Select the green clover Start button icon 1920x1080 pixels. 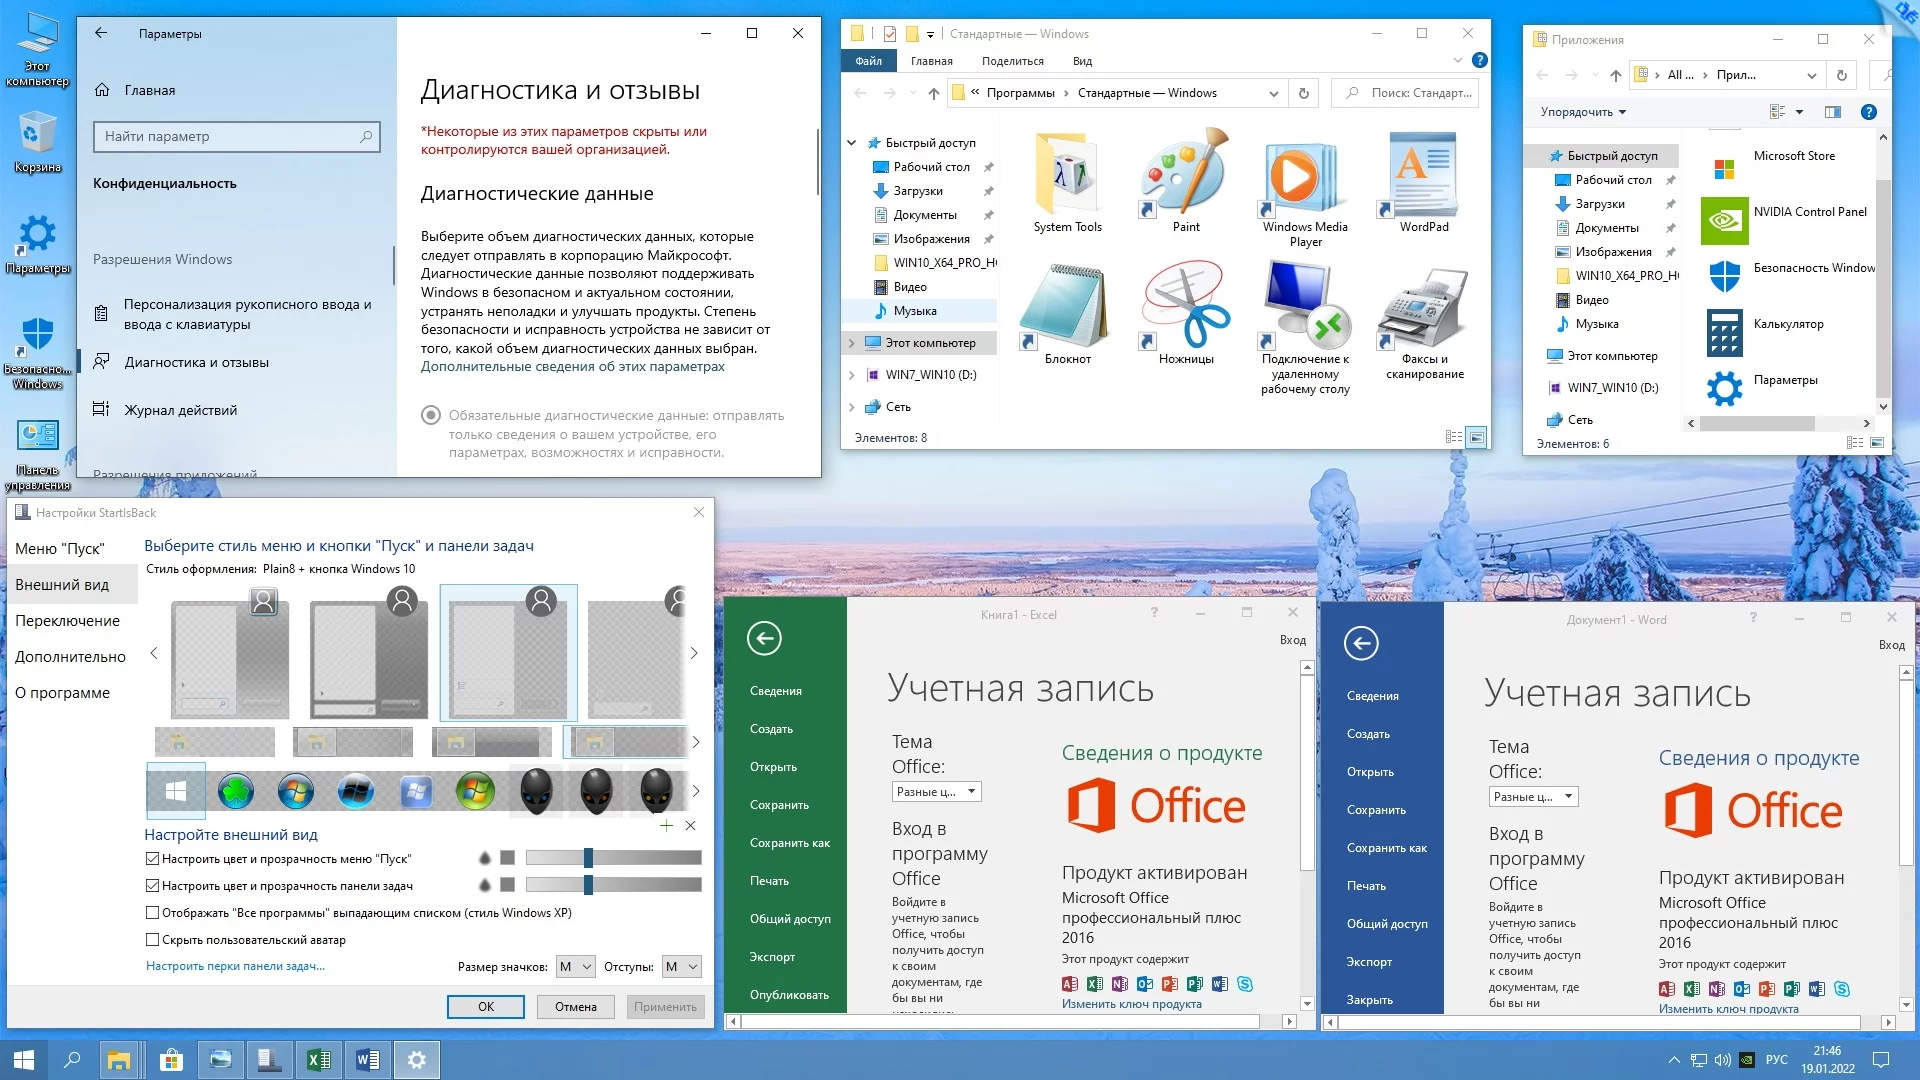click(x=236, y=792)
